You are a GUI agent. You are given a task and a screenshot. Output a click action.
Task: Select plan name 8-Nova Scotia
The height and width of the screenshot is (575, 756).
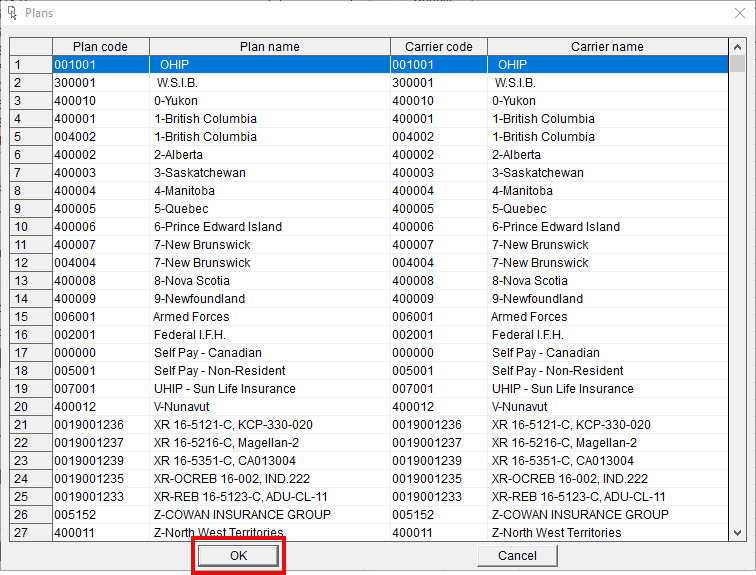coord(270,281)
